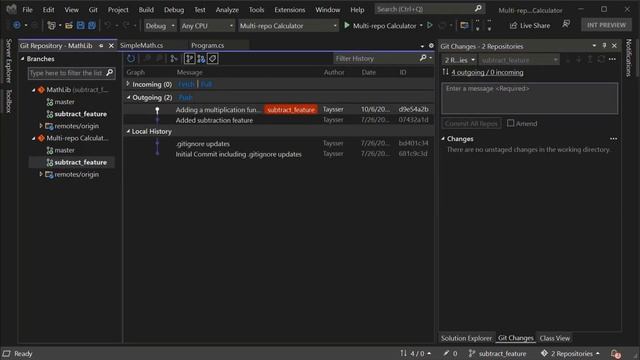Image resolution: width=640 pixels, height=360 pixels.
Task: Click the Live Share button
Action: point(530,26)
